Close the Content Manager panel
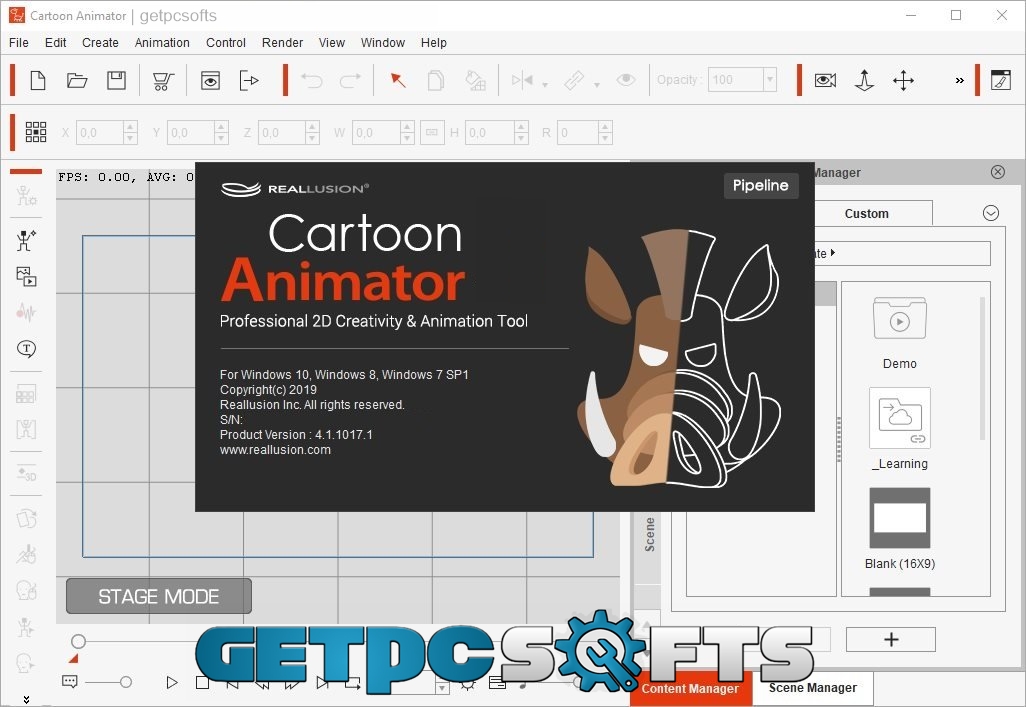The image size is (1026, 707). [x=998, y=172]
